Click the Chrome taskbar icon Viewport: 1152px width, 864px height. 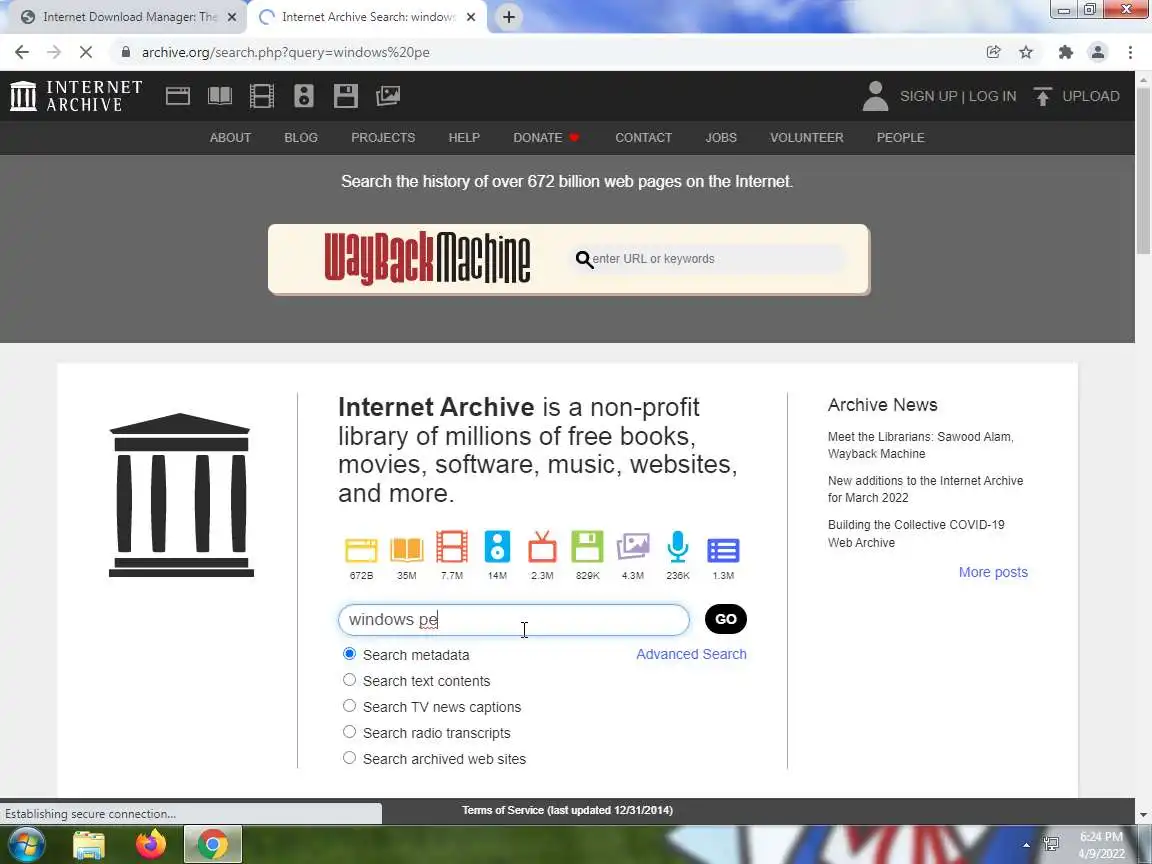[212, 844]
